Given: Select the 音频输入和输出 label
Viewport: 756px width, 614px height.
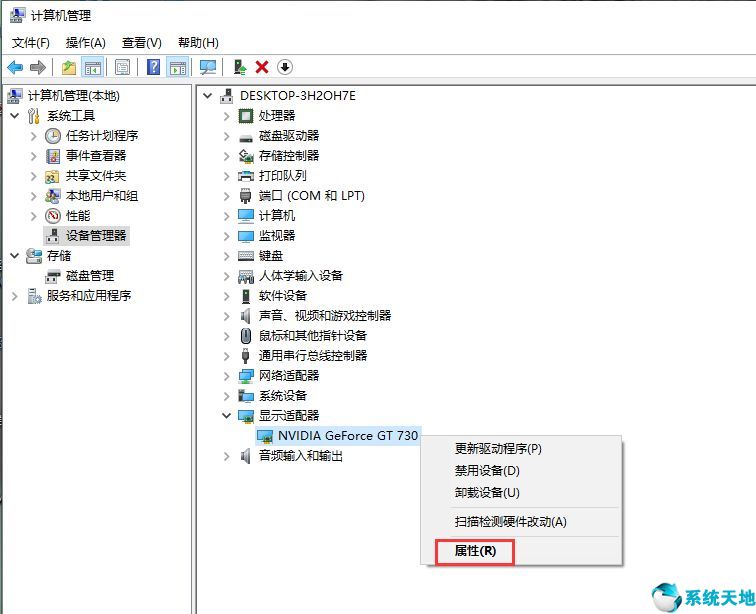Looking at the screenshot, I should 300,456.
